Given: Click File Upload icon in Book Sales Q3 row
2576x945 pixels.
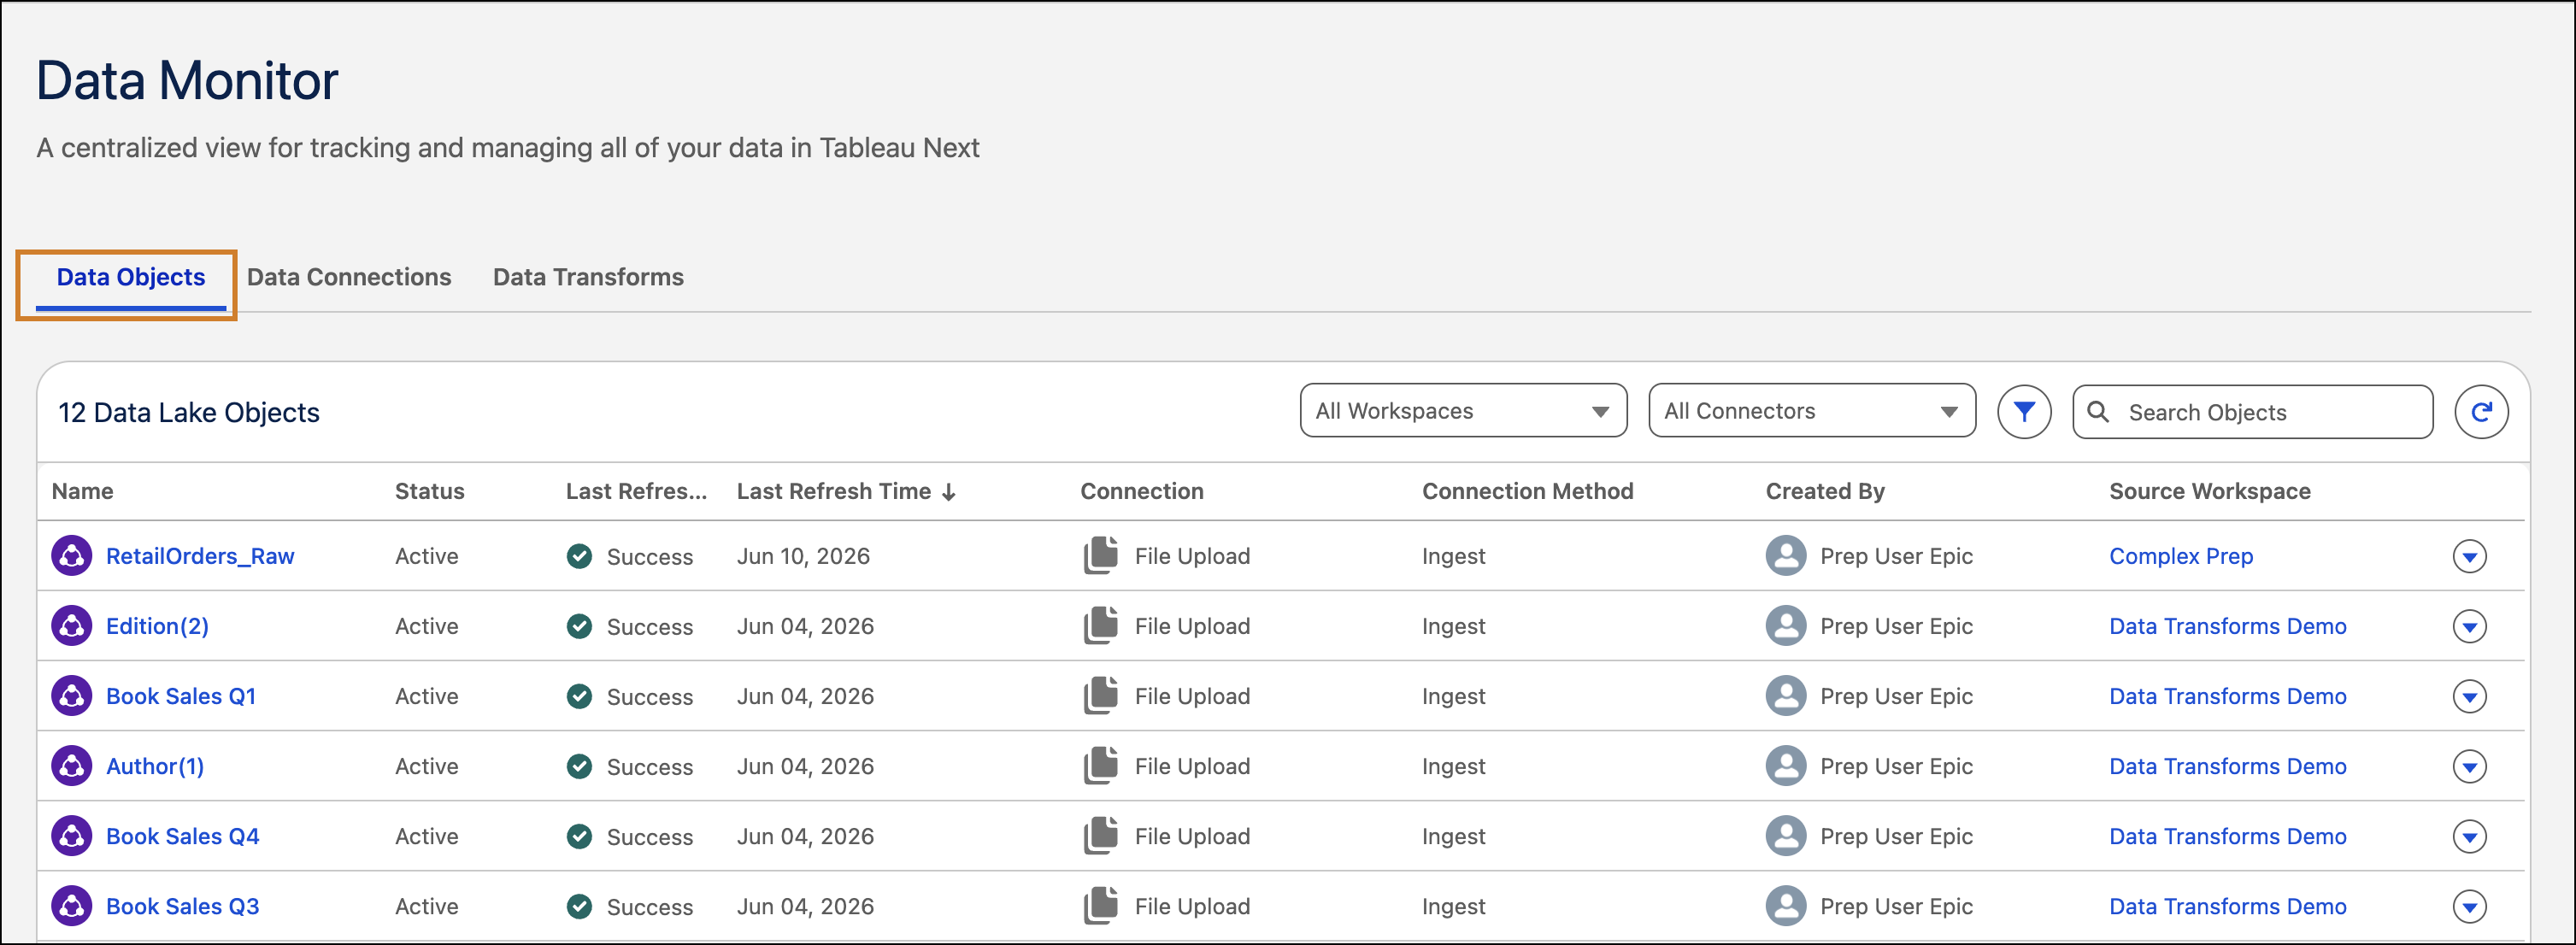Looking at the screenshot, I should tap(1101, 905).
